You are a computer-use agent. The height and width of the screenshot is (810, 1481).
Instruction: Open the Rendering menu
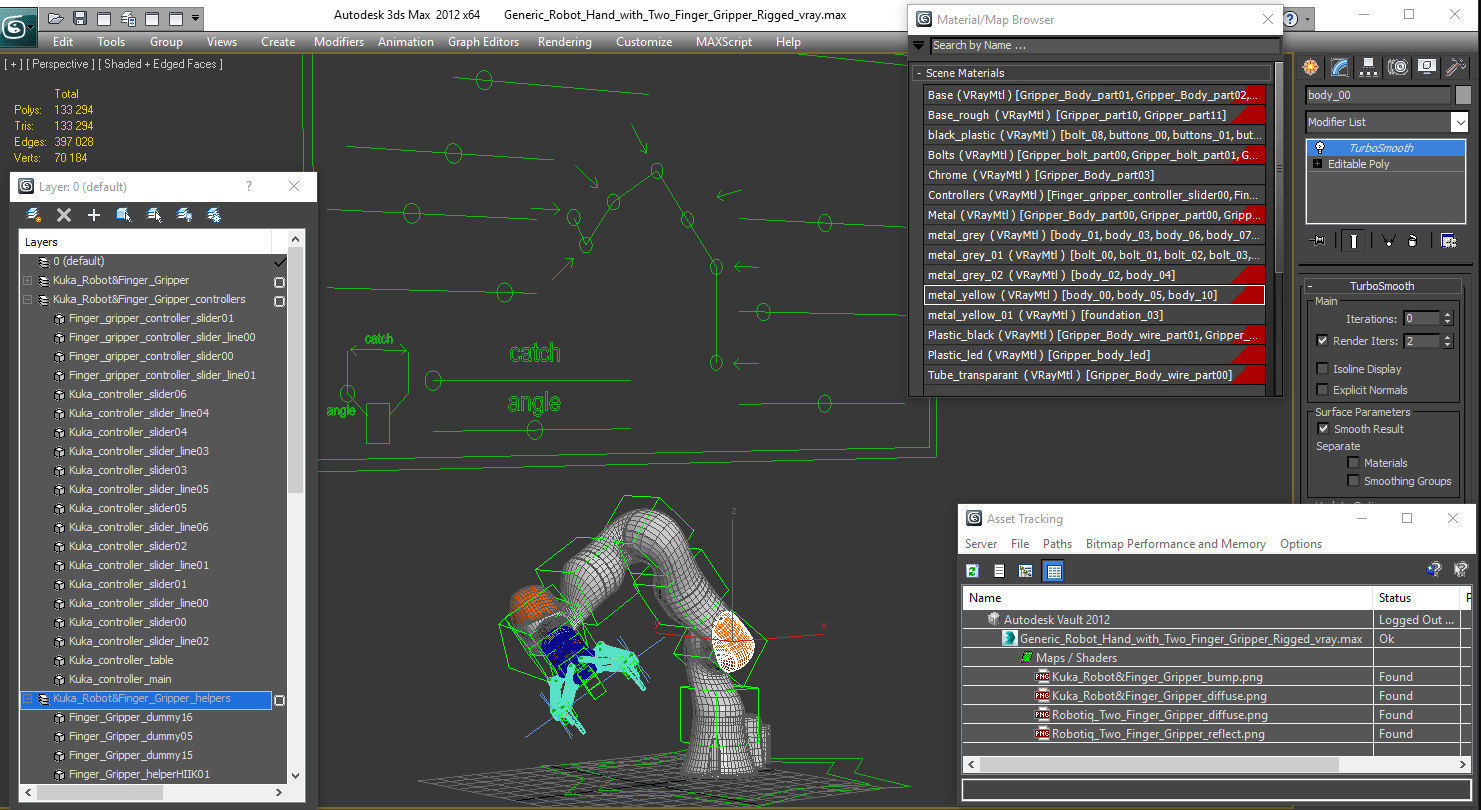pos(564,42)
